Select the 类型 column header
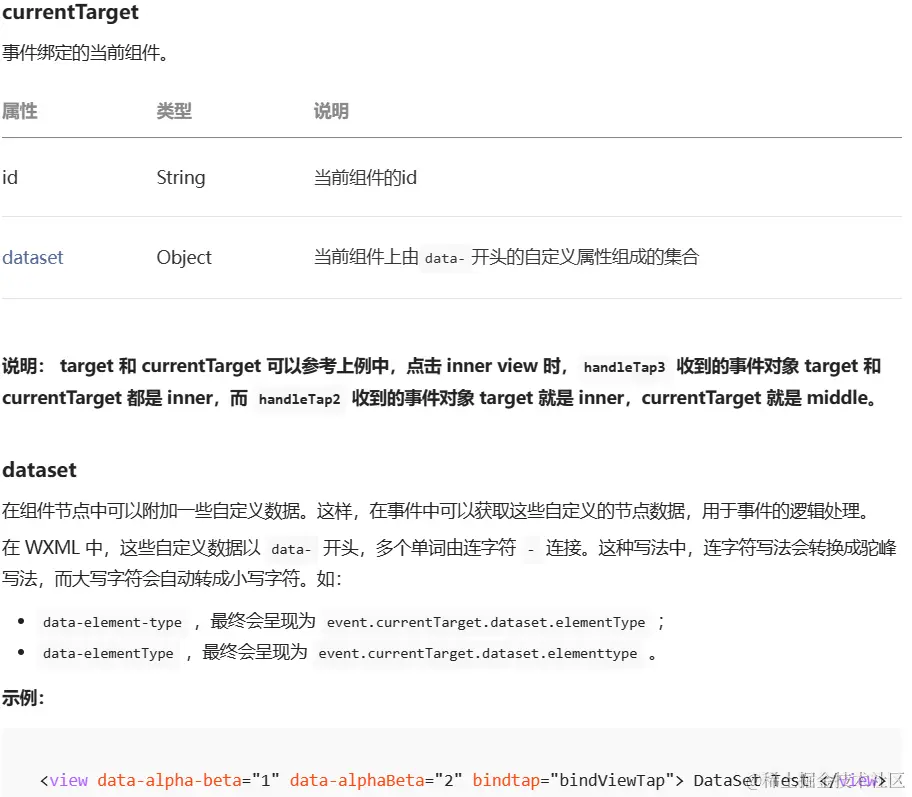912x797 pixels. coord(174,111)
